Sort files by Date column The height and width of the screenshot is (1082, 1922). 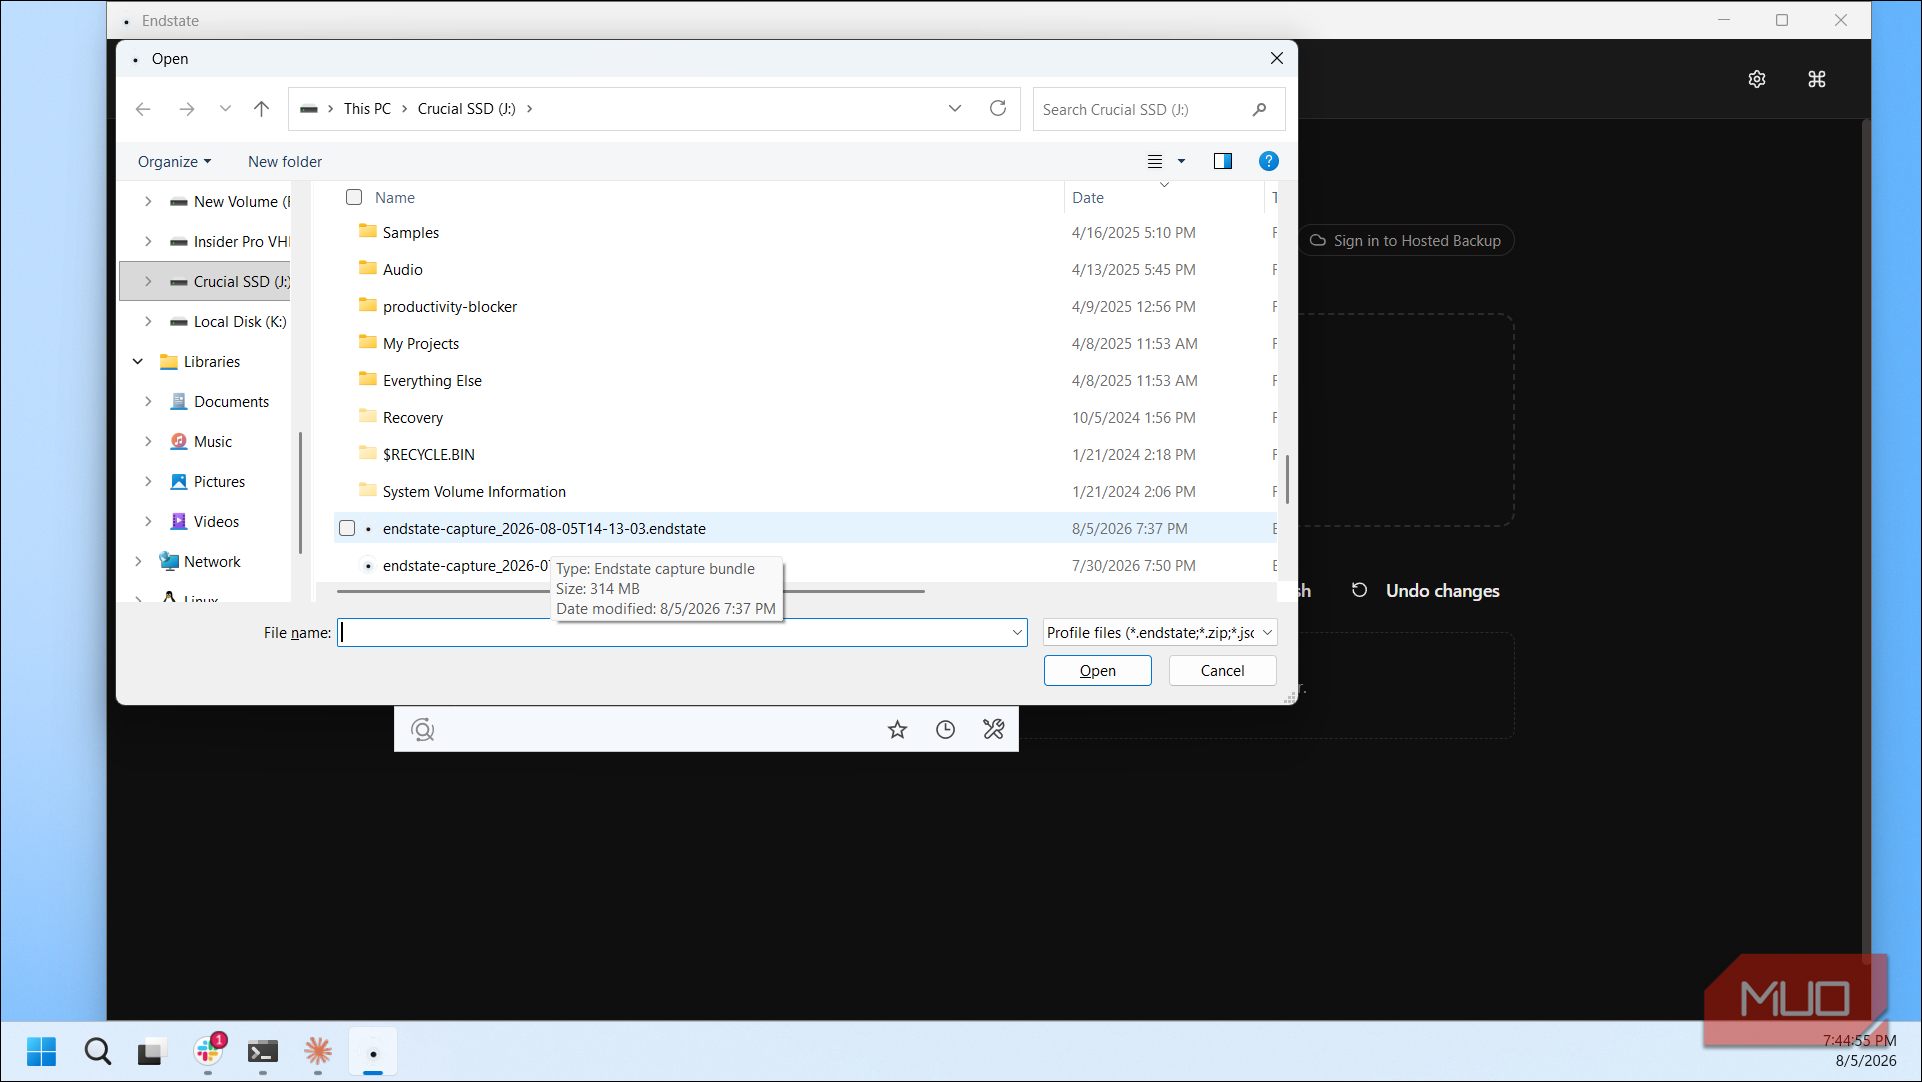coord(1088,198)
